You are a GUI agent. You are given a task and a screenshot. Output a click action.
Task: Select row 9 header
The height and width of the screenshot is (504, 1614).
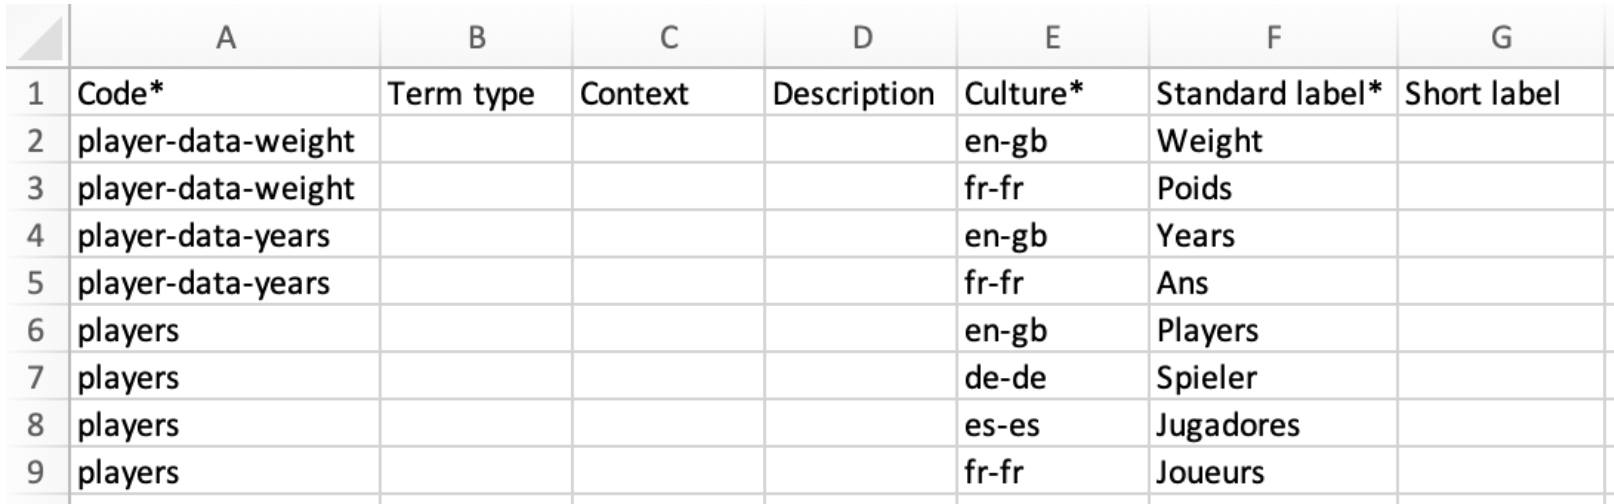point(38,472)
